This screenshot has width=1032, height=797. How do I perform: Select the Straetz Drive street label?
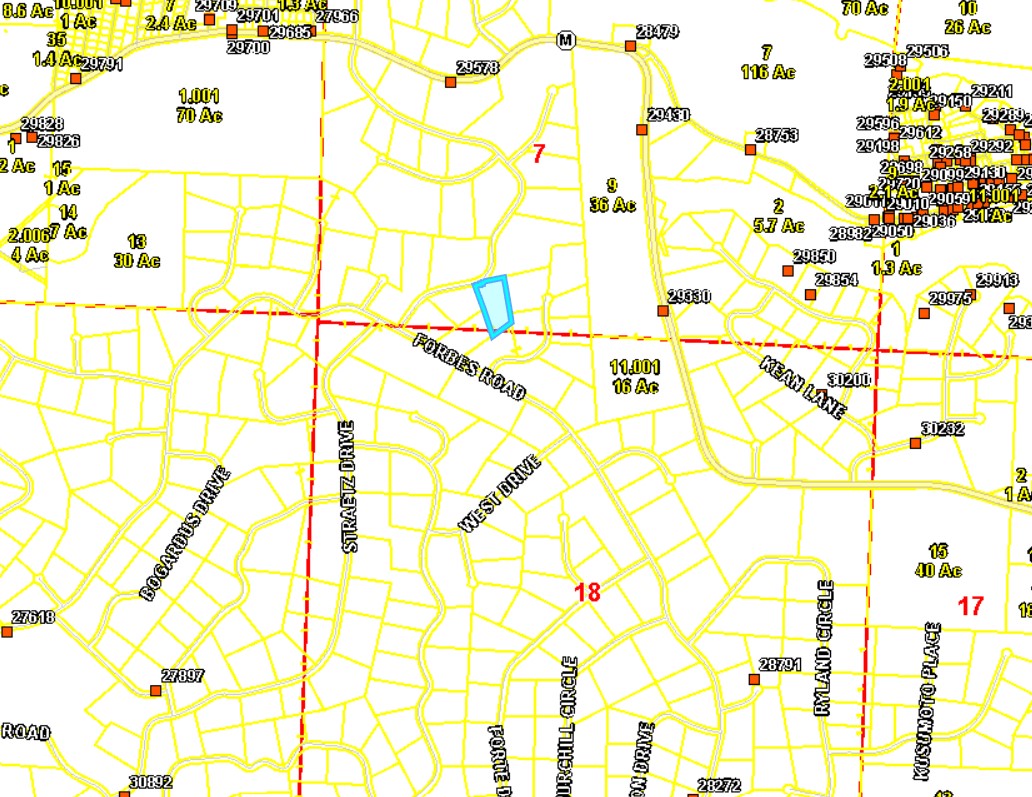point(348,487)
